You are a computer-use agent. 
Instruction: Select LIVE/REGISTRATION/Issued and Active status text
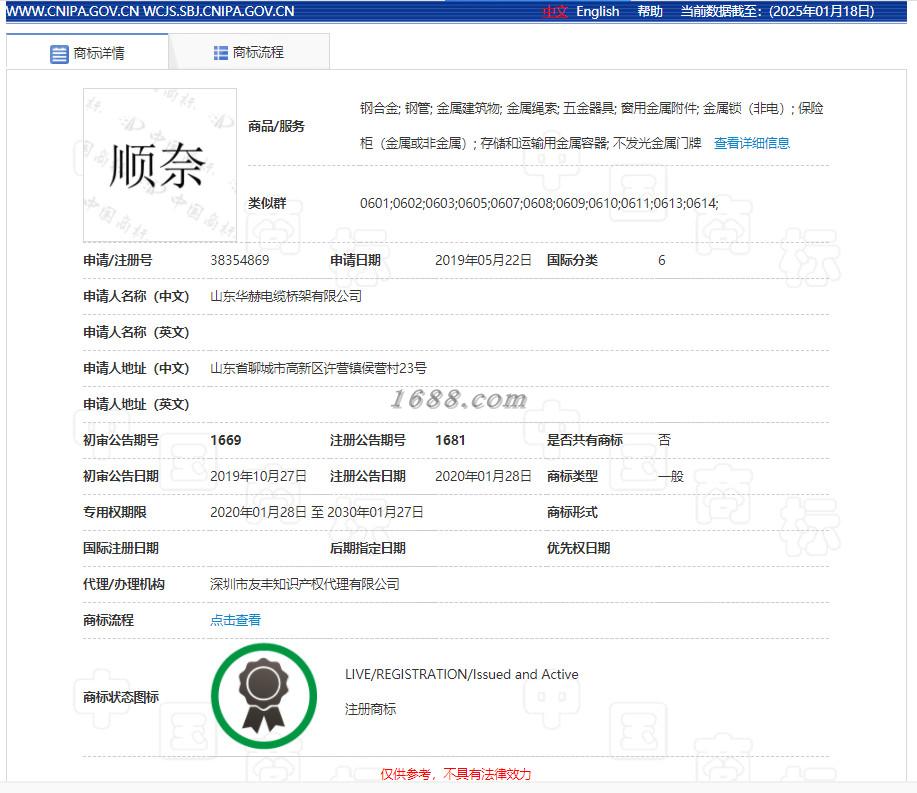(x=461, y=674)
